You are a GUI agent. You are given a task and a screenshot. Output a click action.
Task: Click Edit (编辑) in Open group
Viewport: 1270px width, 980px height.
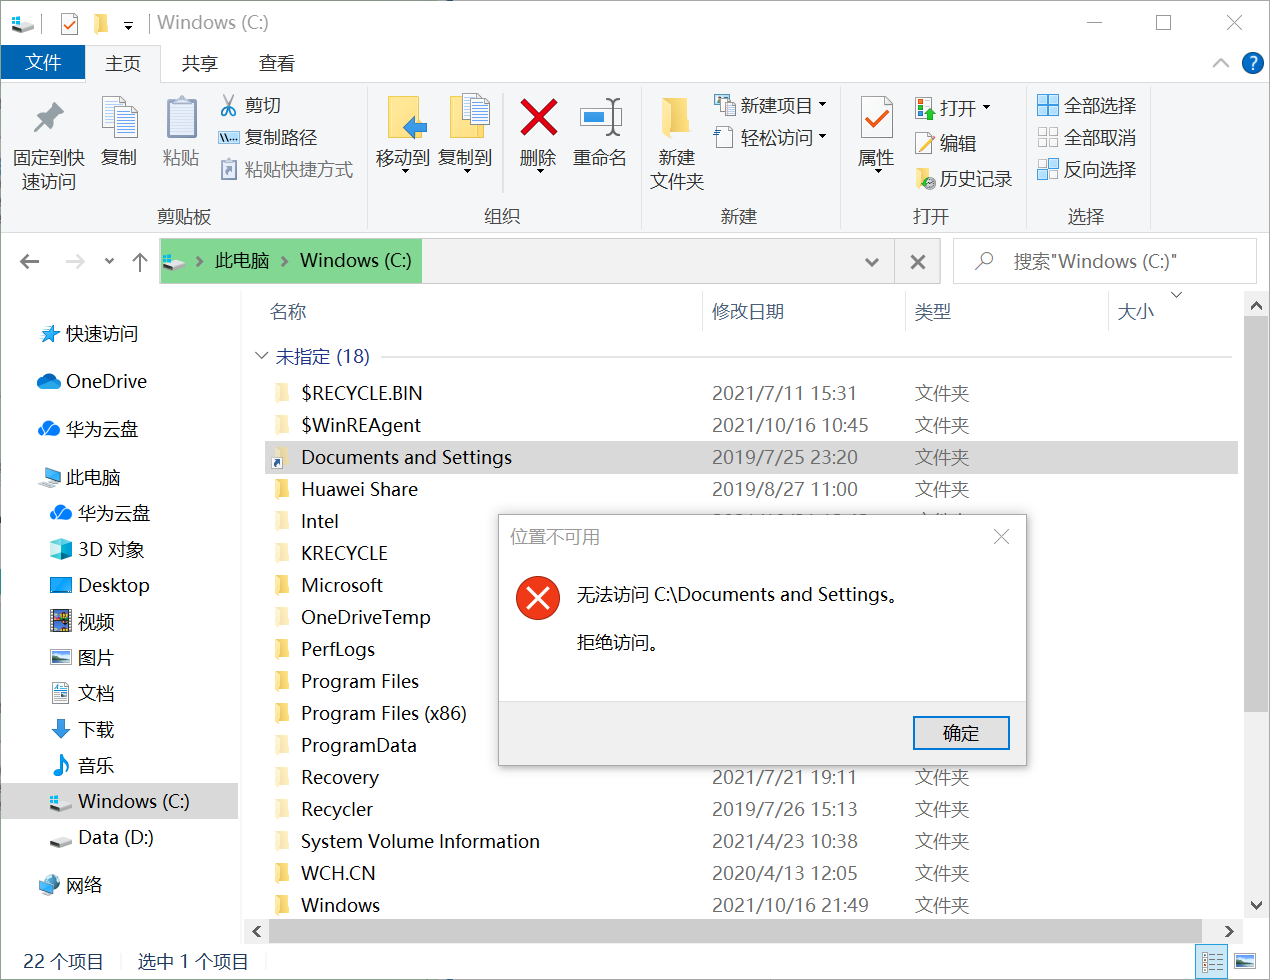click(x=946, y=143)
